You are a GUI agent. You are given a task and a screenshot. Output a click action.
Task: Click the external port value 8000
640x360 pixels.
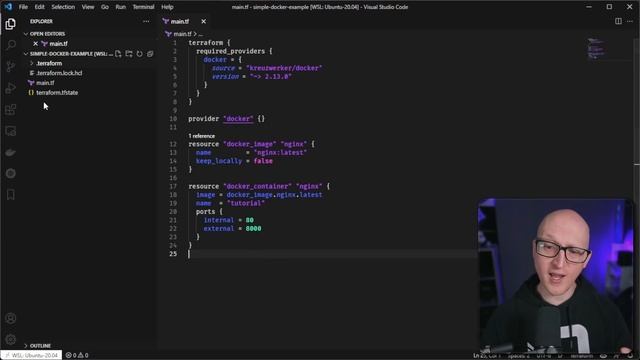253,229
